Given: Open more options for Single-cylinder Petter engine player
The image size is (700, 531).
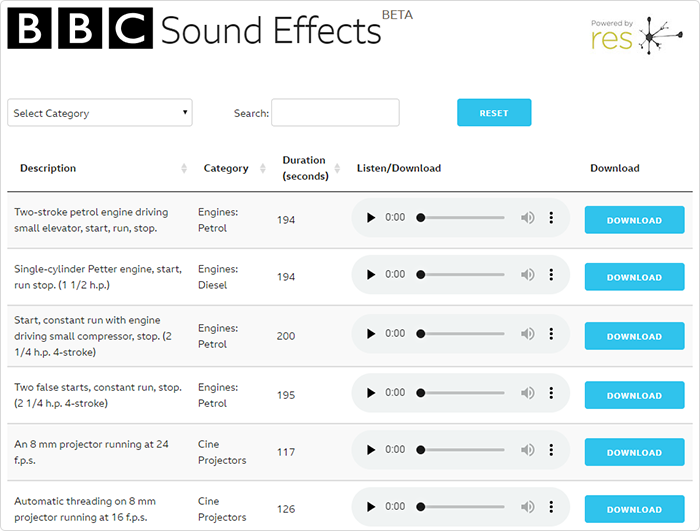Looking at the screenshot, I should click(x=551, y=274).
